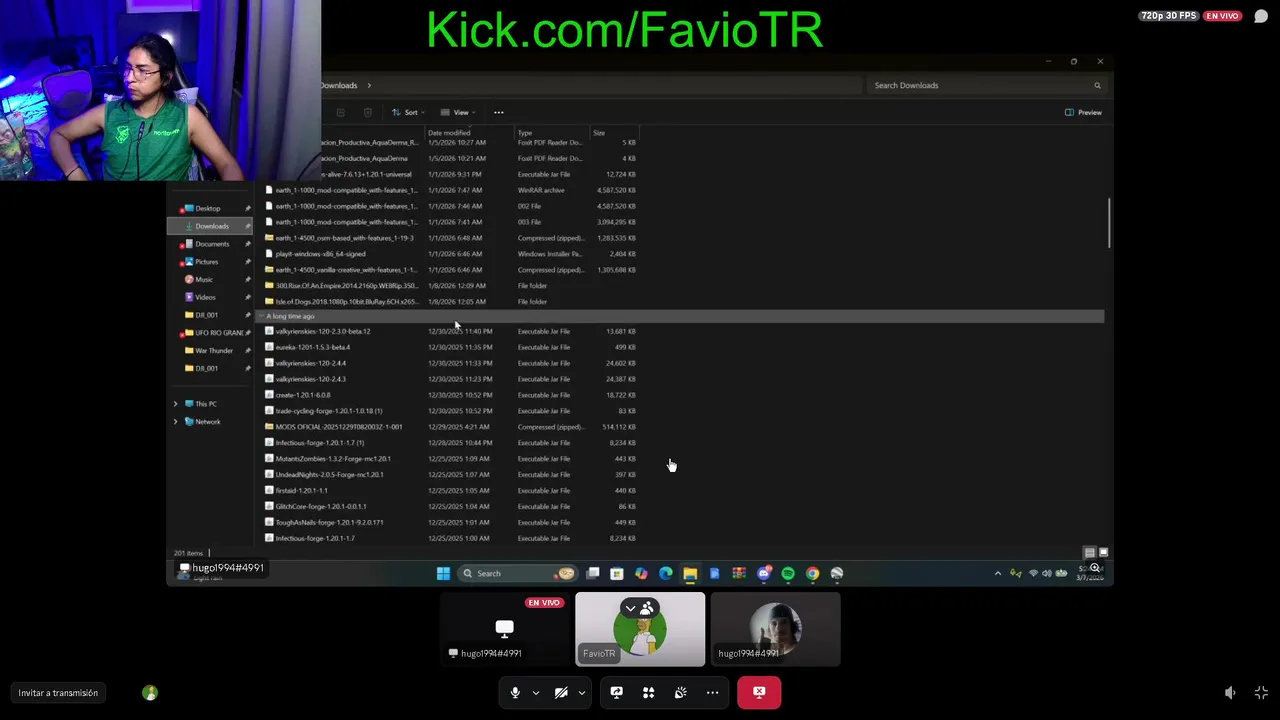The height and width of the screenshot is (720, 1280).
Task: Select file ToughAsNails-forge-1.20.1-9.2.0.171
Action: (x=329, y=522)
